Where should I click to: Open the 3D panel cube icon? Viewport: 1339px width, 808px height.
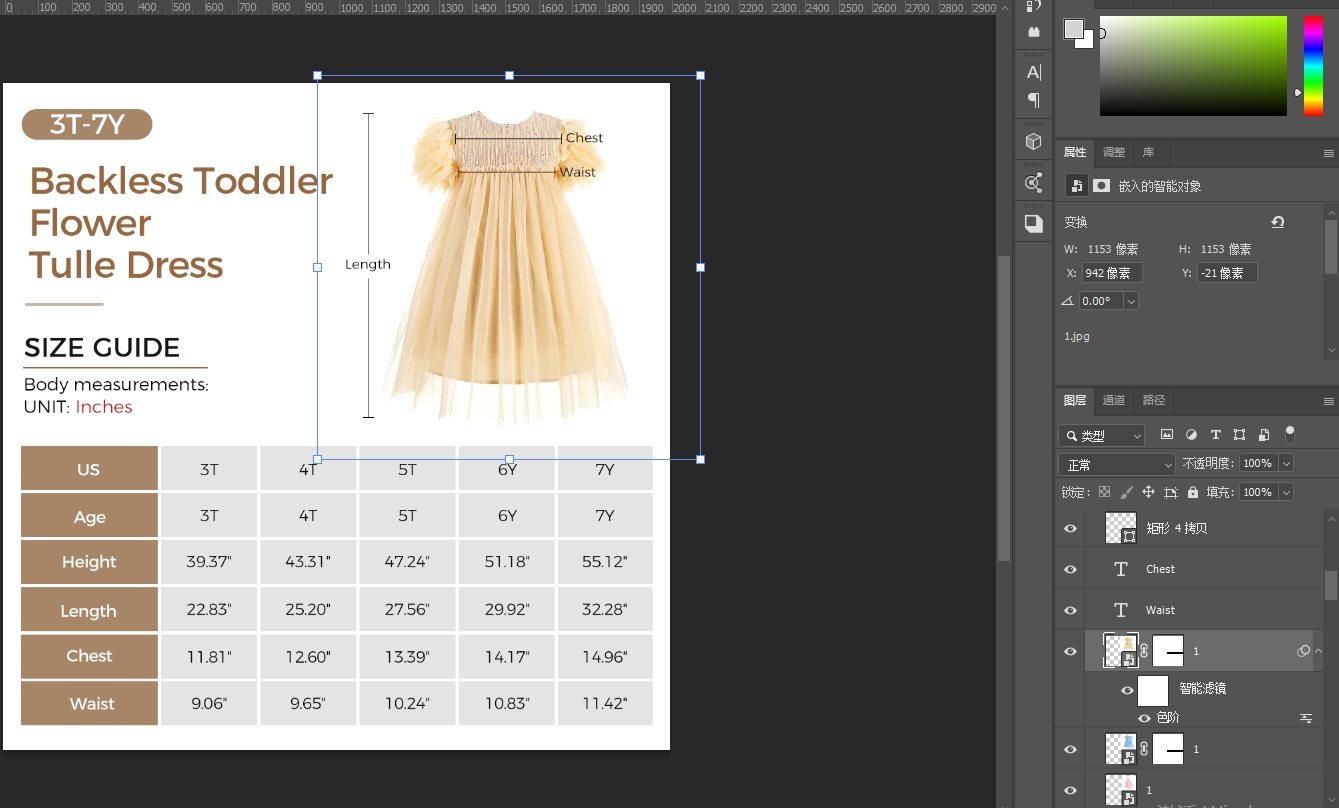coord(1034,142)
